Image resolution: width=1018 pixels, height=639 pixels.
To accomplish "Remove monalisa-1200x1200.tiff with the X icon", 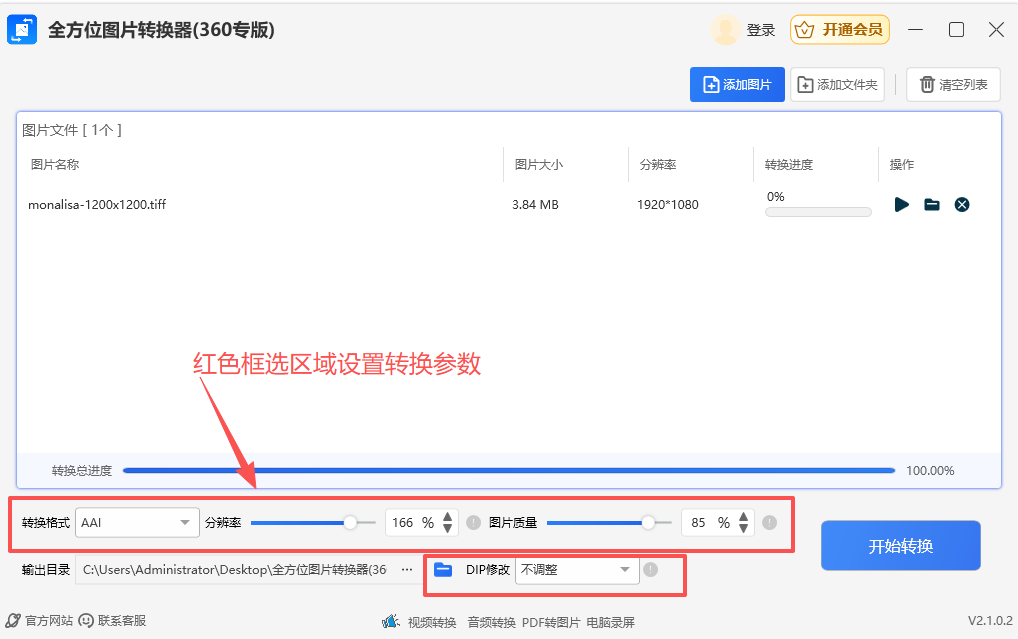I will [x=962, y=204].
